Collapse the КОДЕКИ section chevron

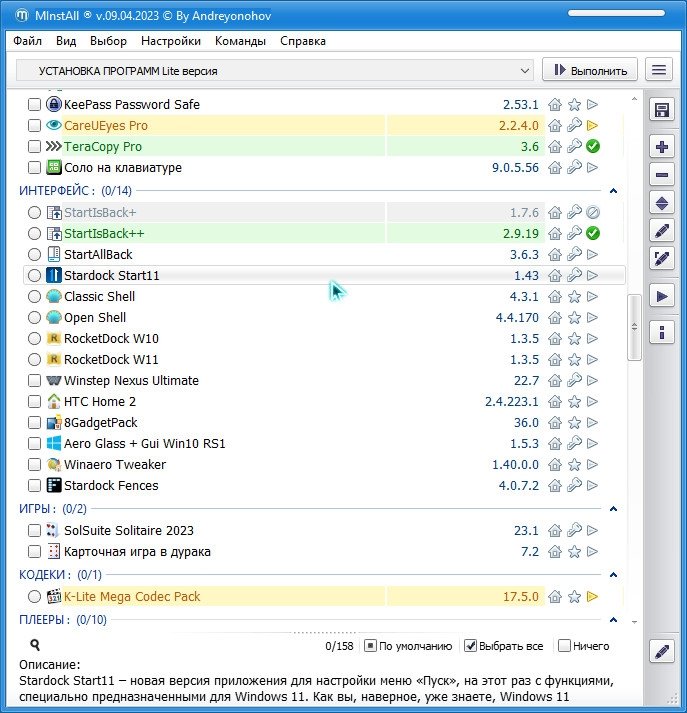click(613, 575)
